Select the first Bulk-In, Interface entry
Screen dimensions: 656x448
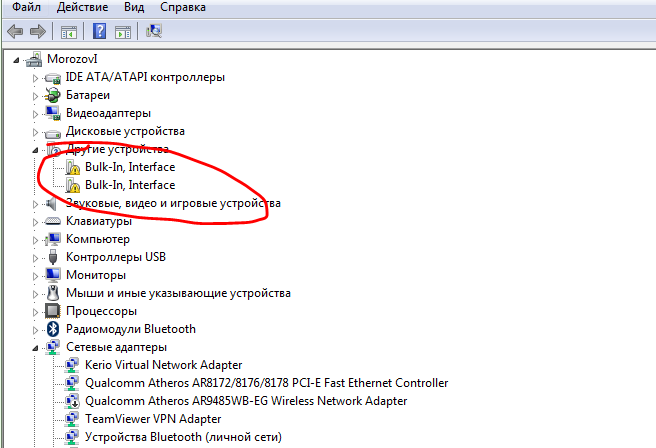point(130,167)
